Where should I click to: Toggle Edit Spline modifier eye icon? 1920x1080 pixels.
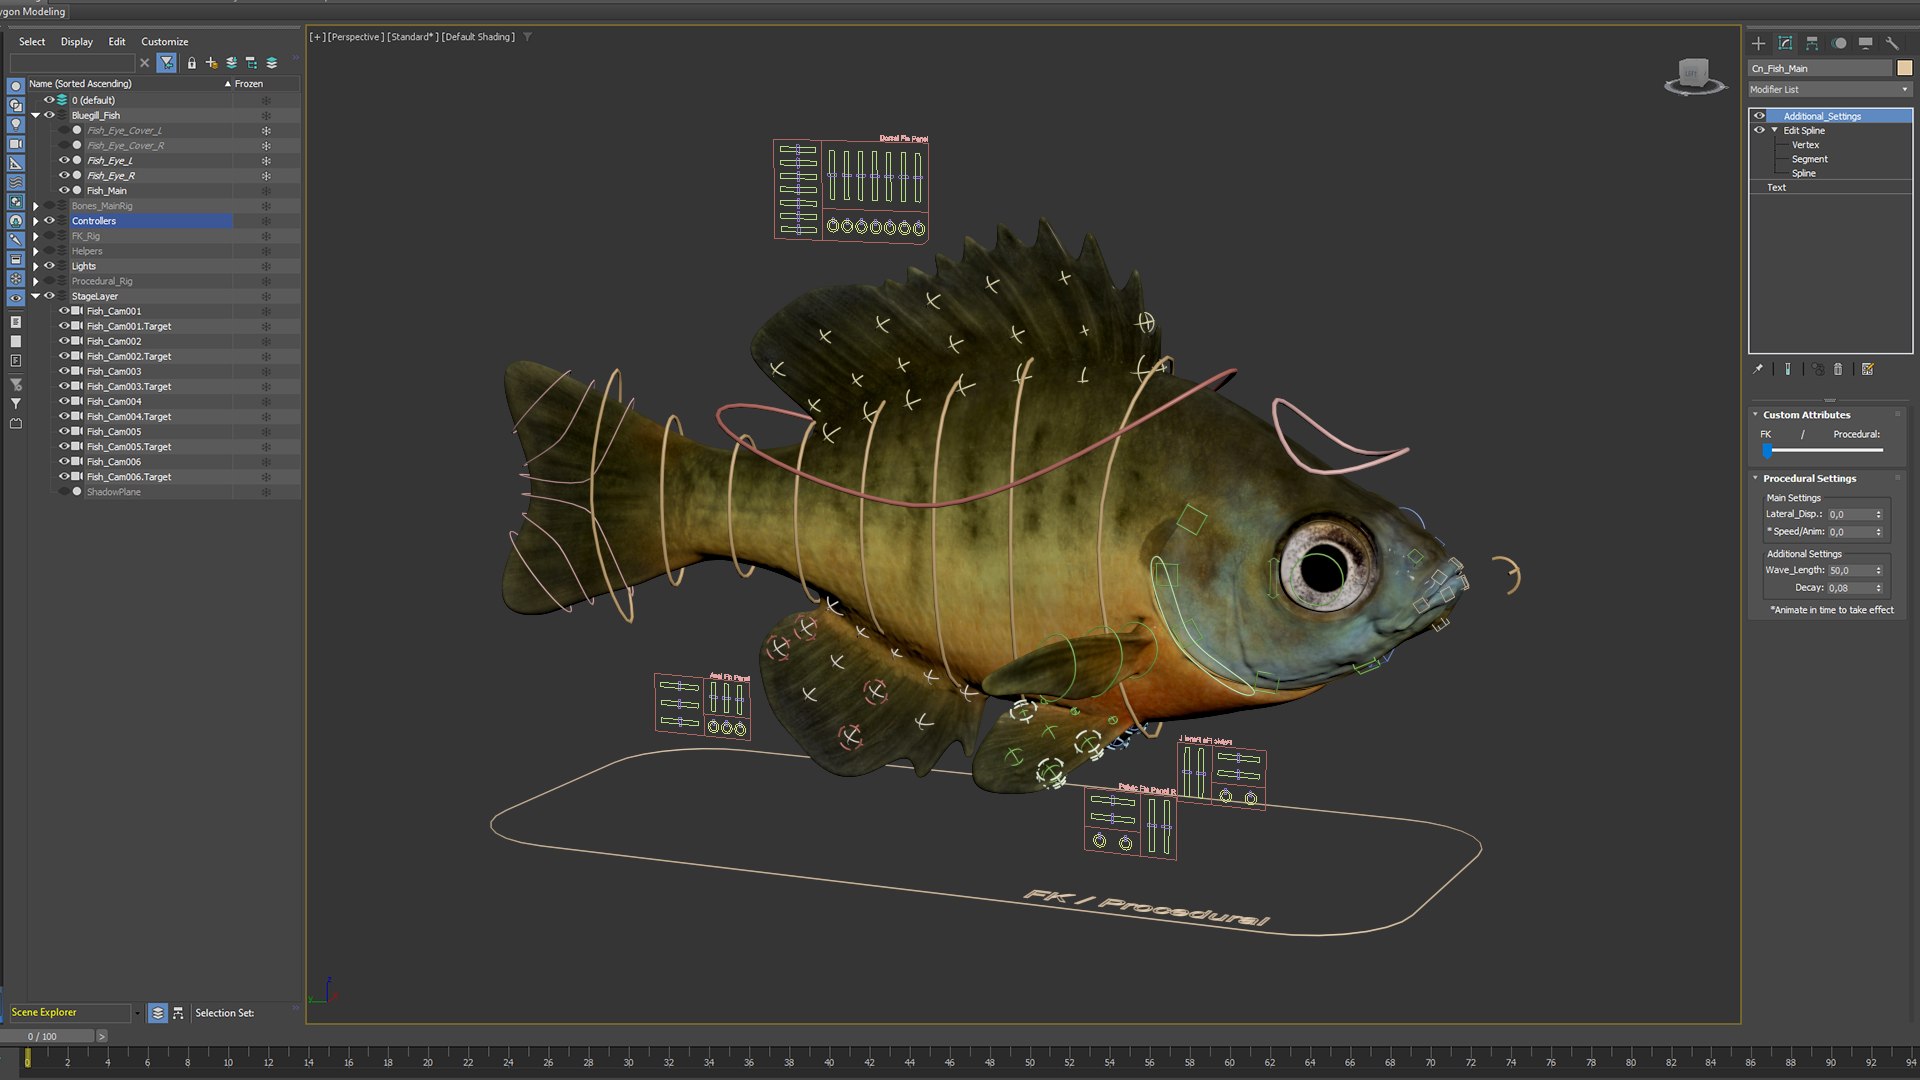coord(1759,130)
